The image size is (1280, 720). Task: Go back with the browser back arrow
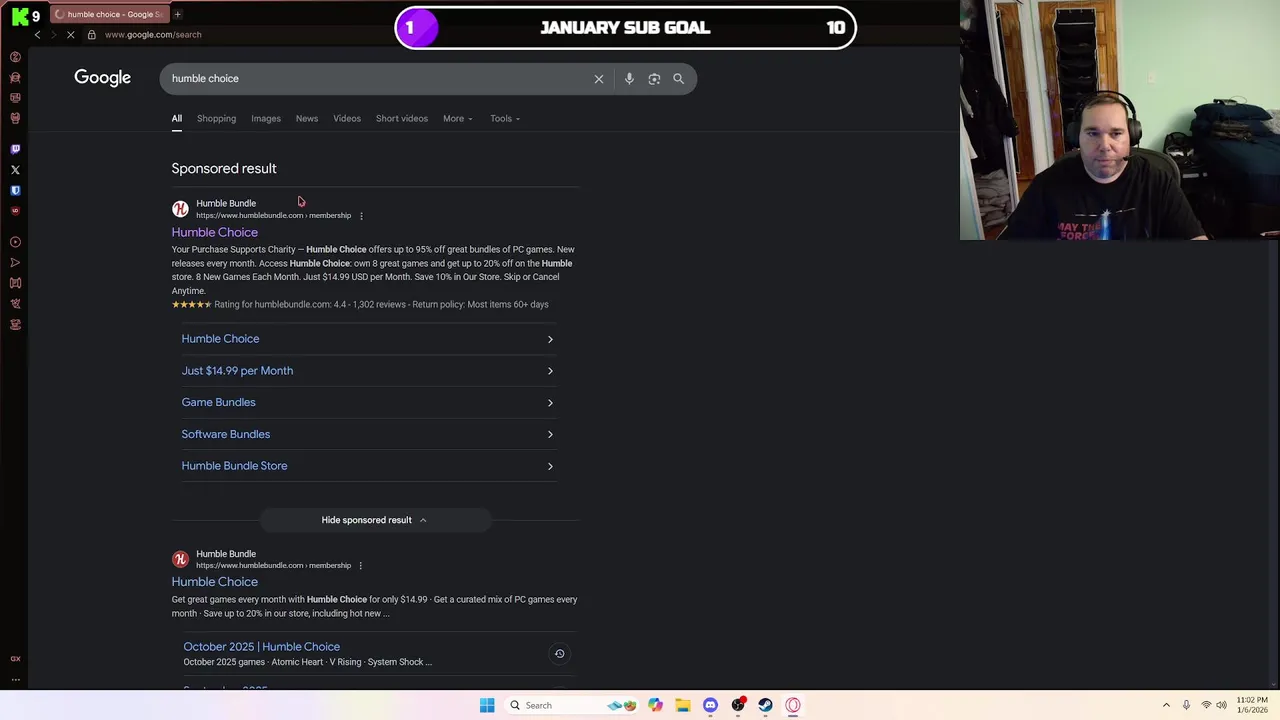tap(38, 34)
